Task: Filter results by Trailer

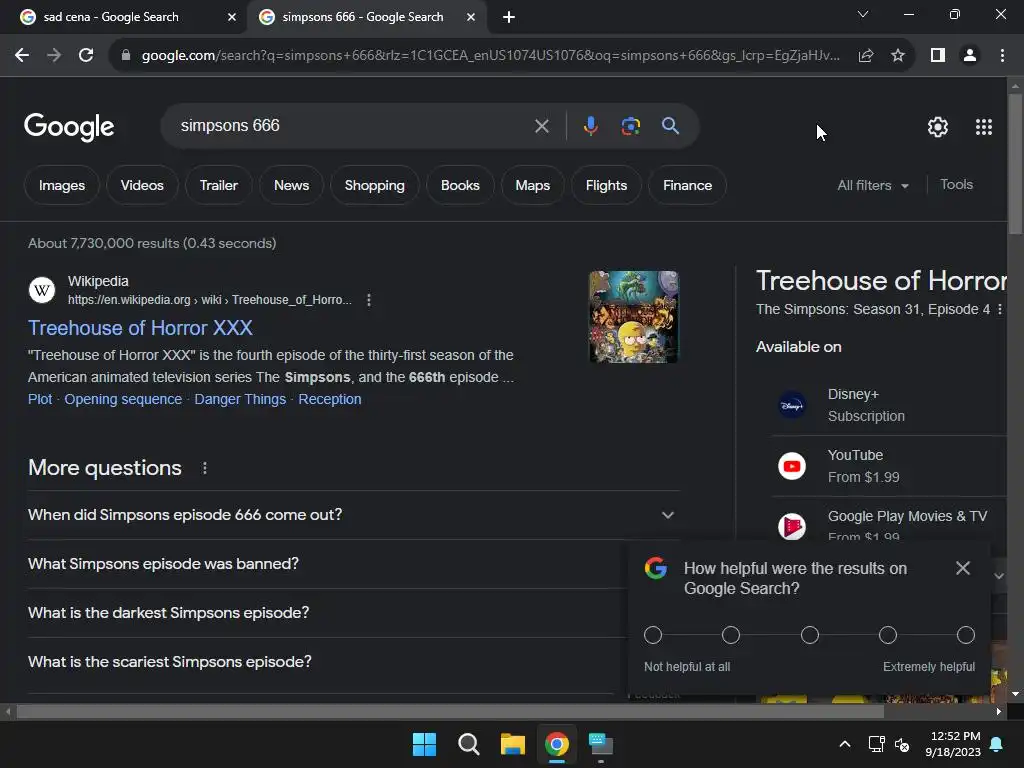Action: [219, 185]
